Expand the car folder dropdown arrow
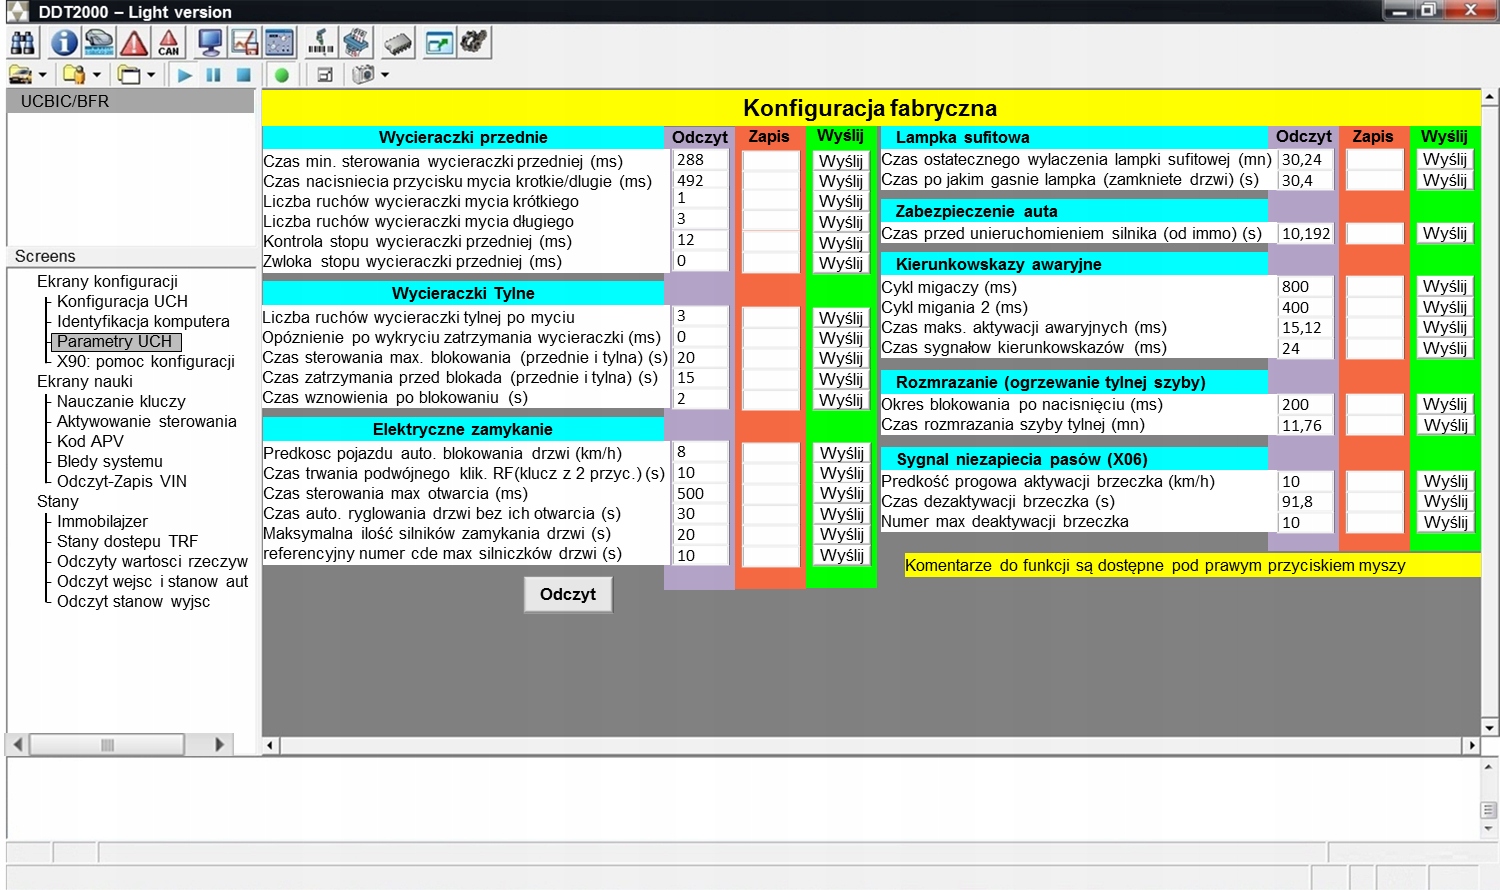Screen dimensions: 1500x890 (x=43, y=75)
